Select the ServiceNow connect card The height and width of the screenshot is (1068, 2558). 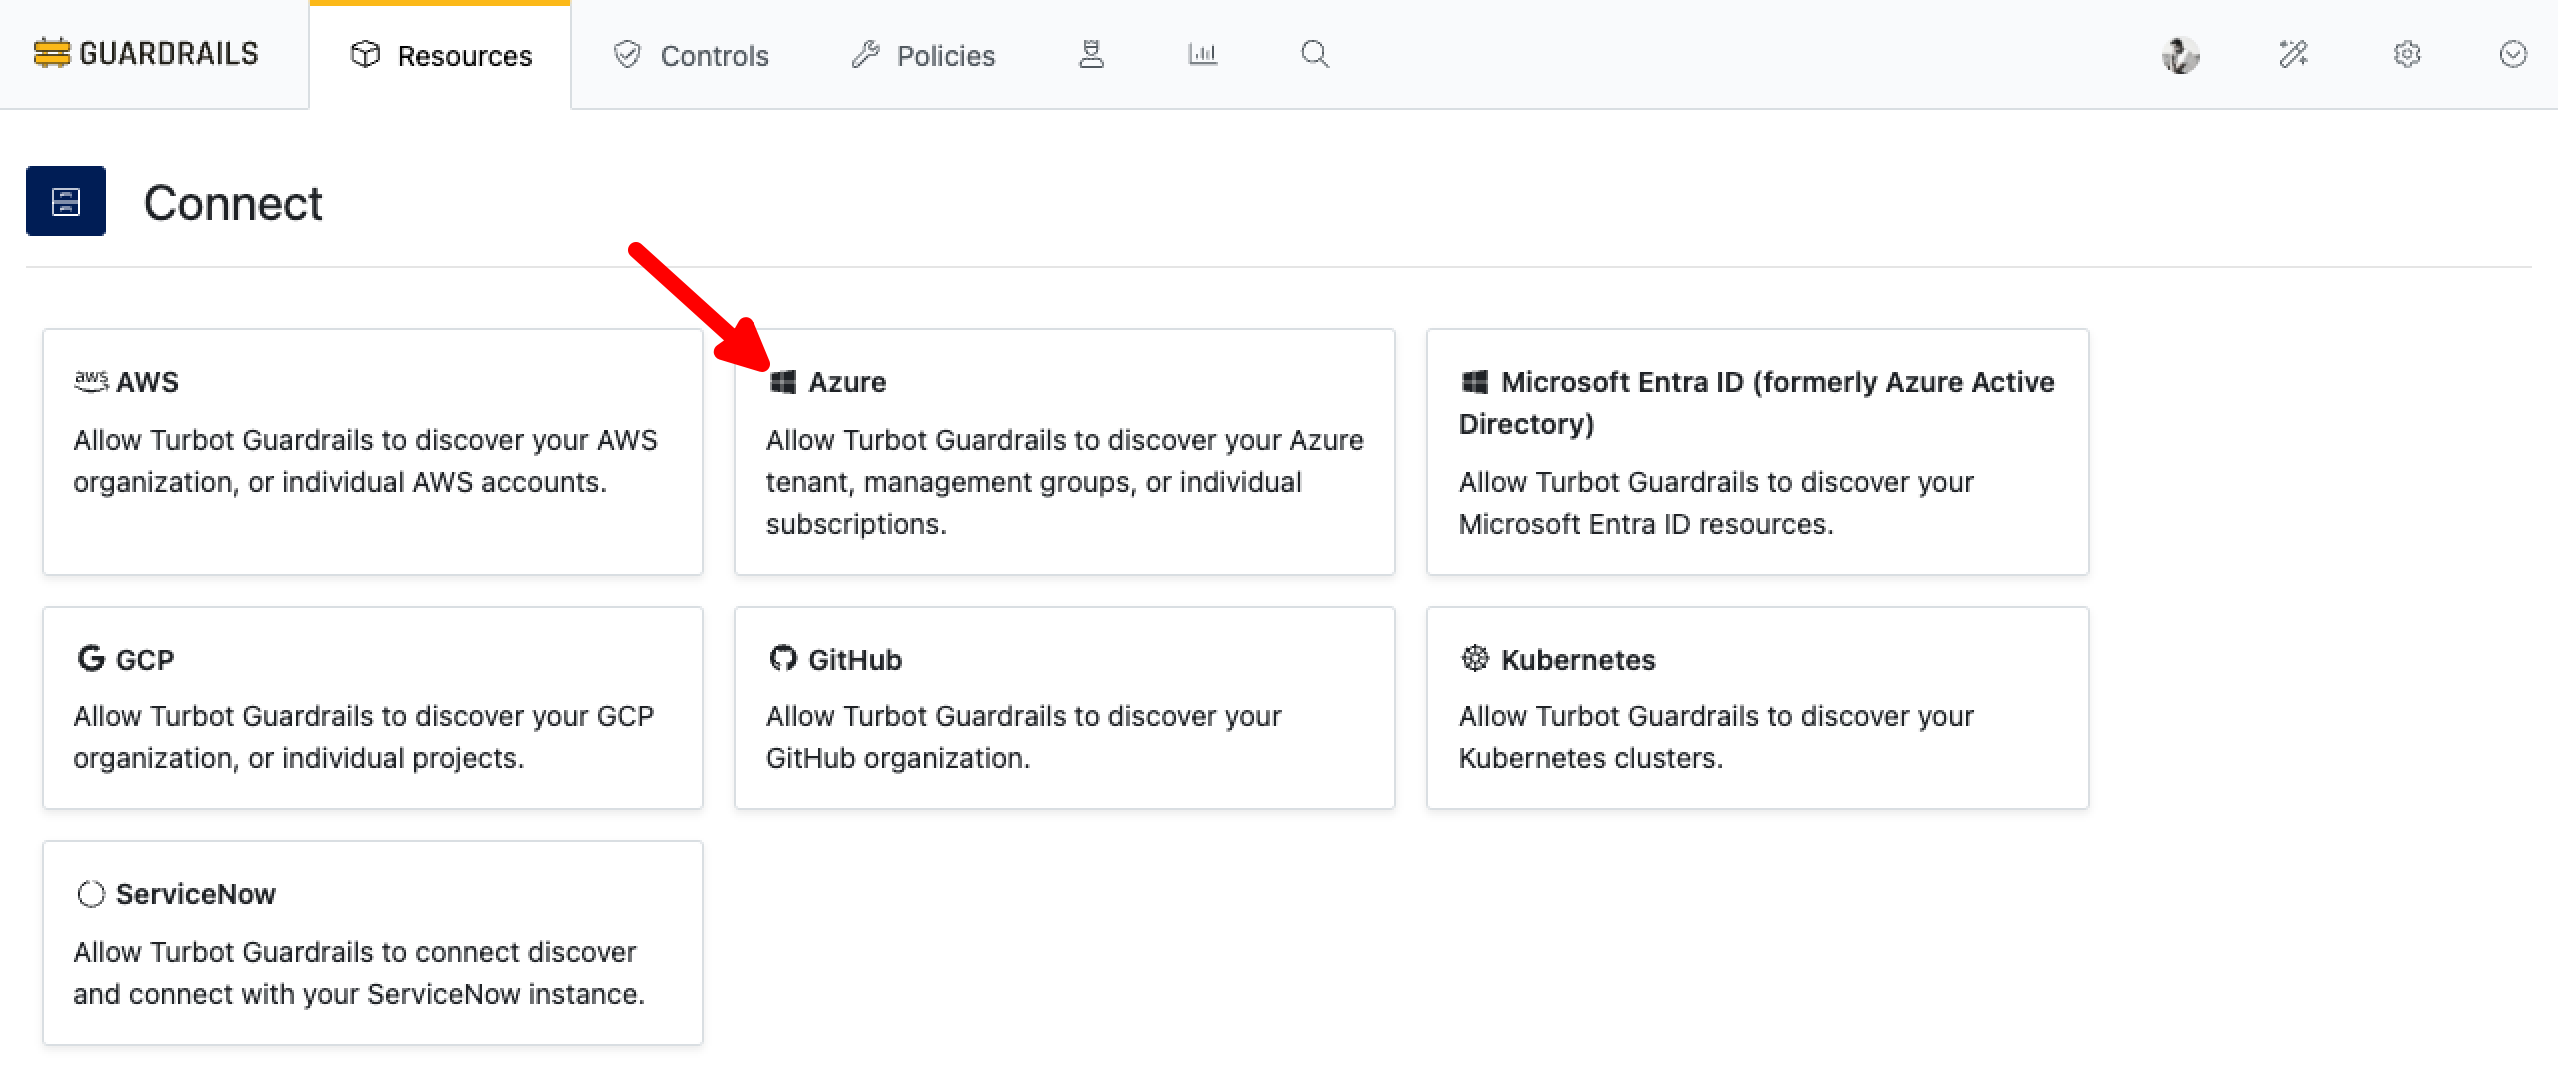click(373, 942)
